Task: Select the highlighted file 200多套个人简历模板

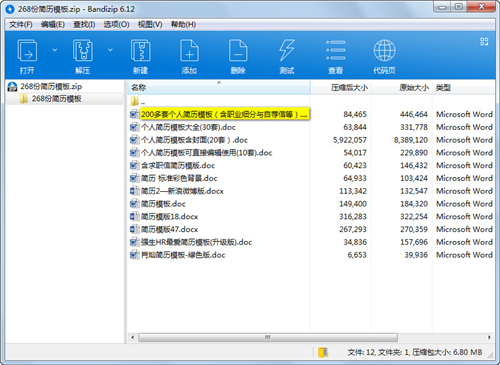Action: pyautogui.click(x=224, y=114)
